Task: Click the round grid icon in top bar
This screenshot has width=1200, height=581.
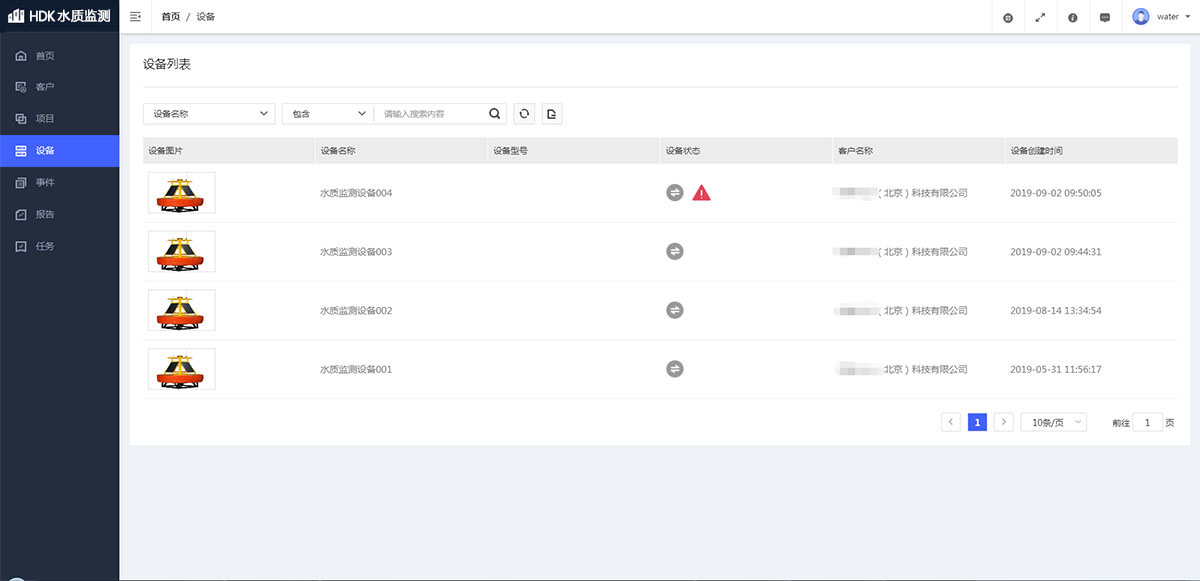Action: click(1008, 17)
